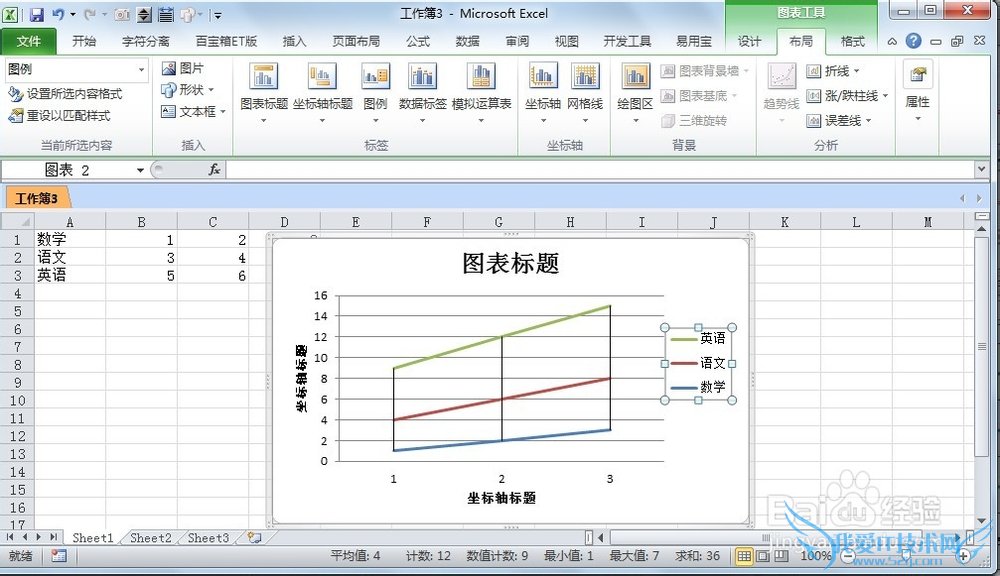Select cell A1 containing 数学
1000x576 pixels.
(x=70, y=240)
